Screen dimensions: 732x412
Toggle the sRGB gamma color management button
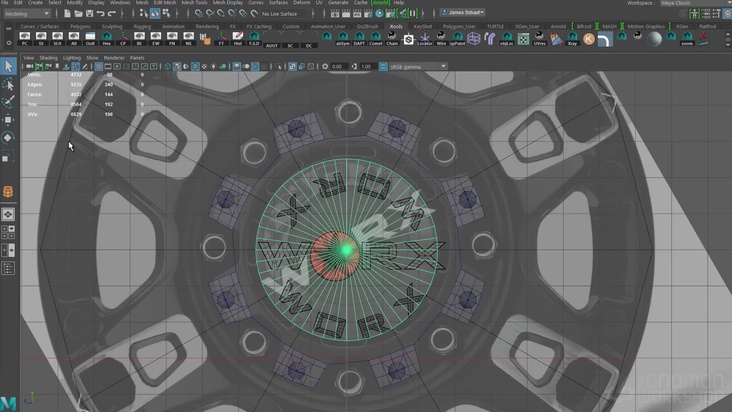(x=382, y=66)
